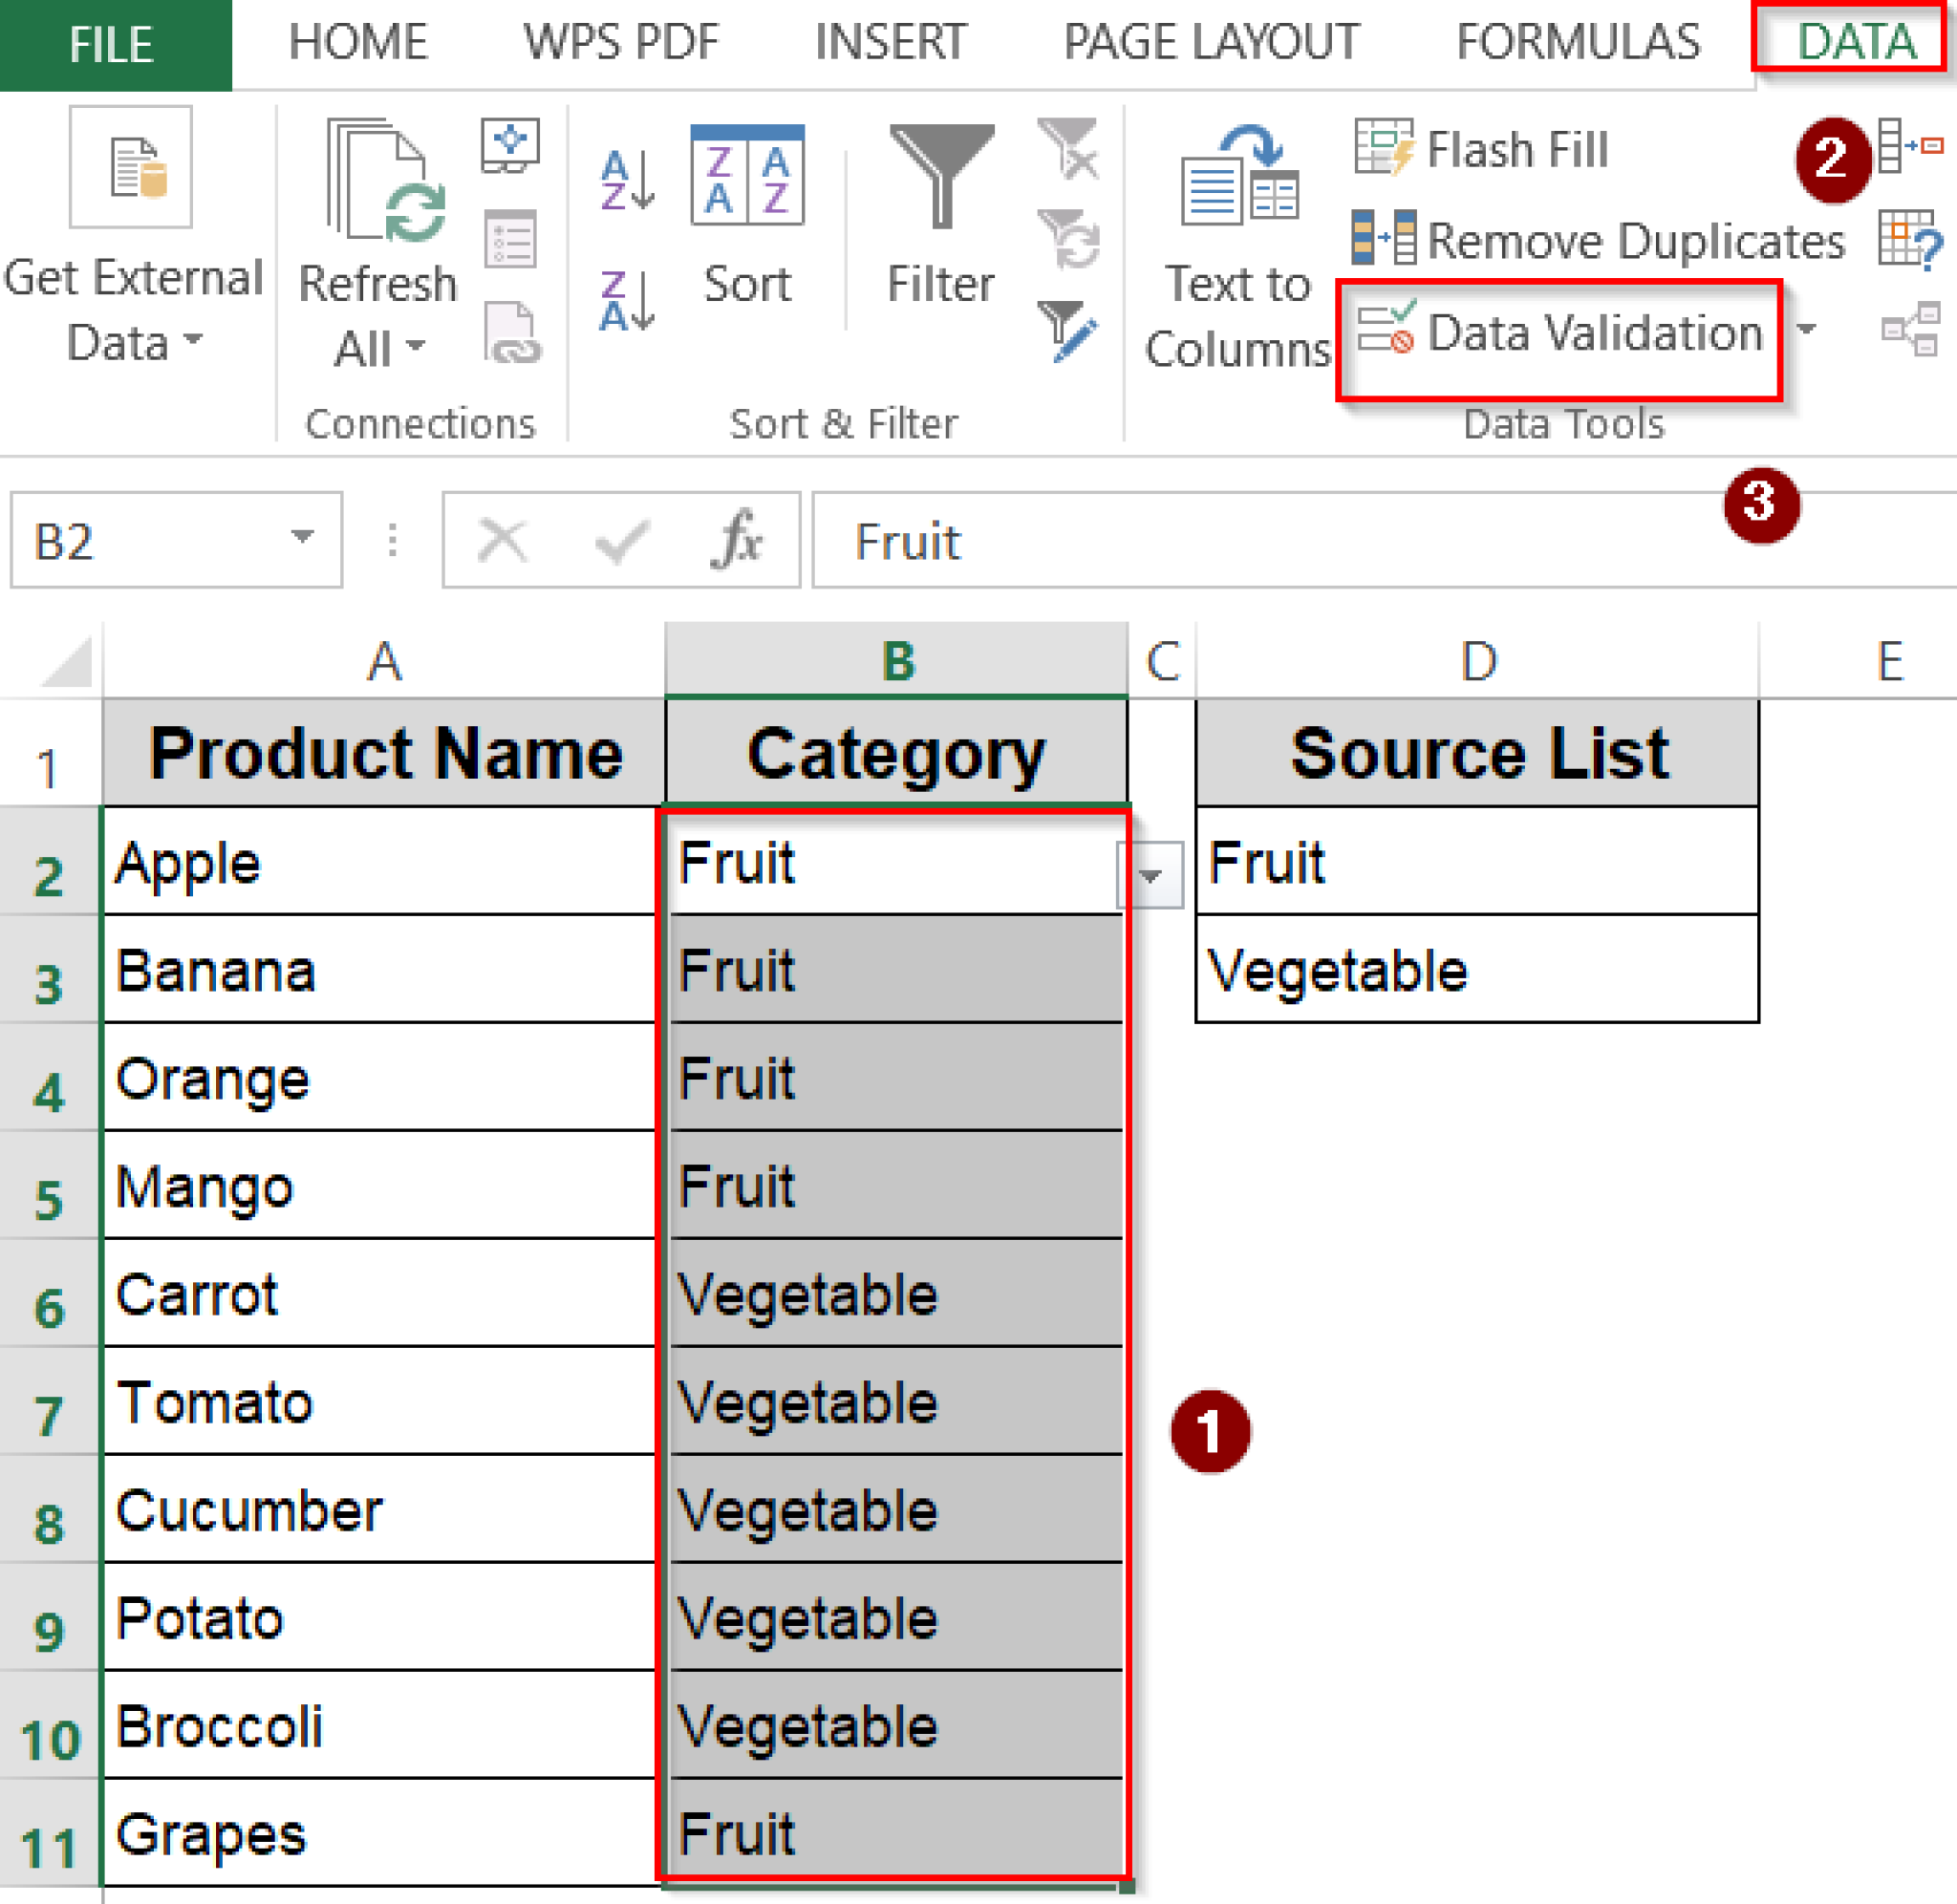Click Get External Data

(x=133, y=230)
